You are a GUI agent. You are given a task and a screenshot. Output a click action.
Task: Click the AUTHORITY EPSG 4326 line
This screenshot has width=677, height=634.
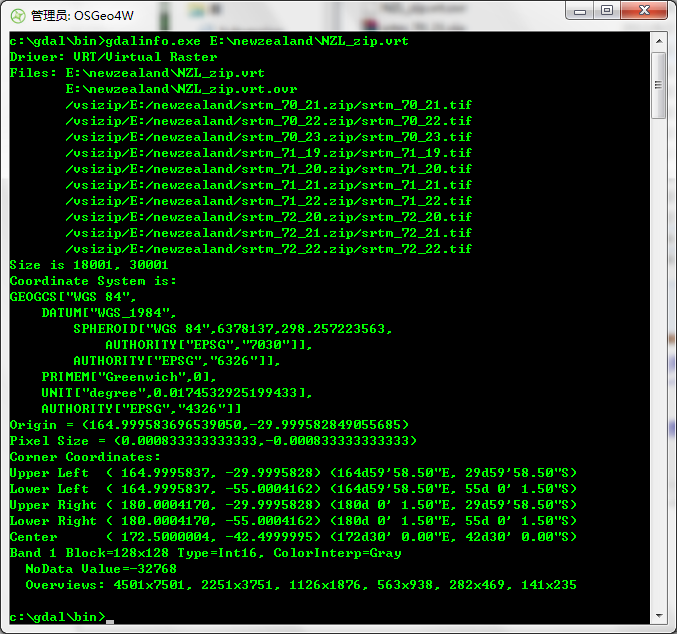141,409
